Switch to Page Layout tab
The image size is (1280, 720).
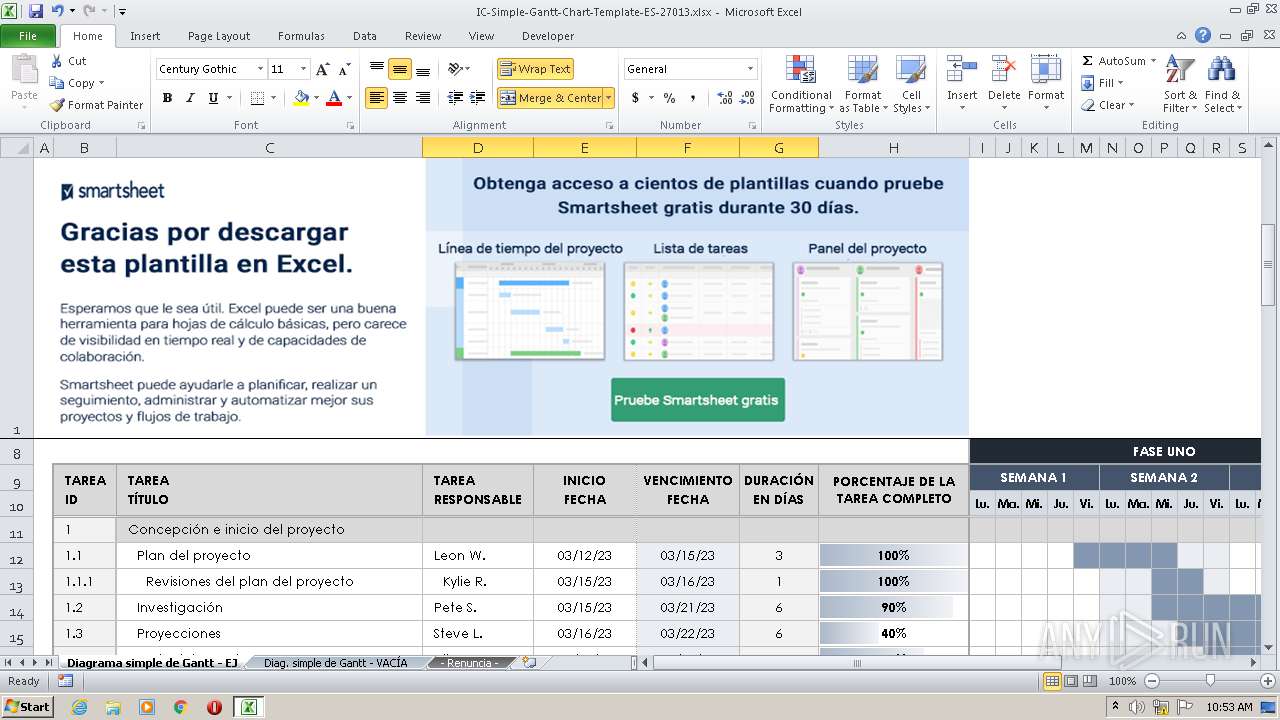click(219, 36)
